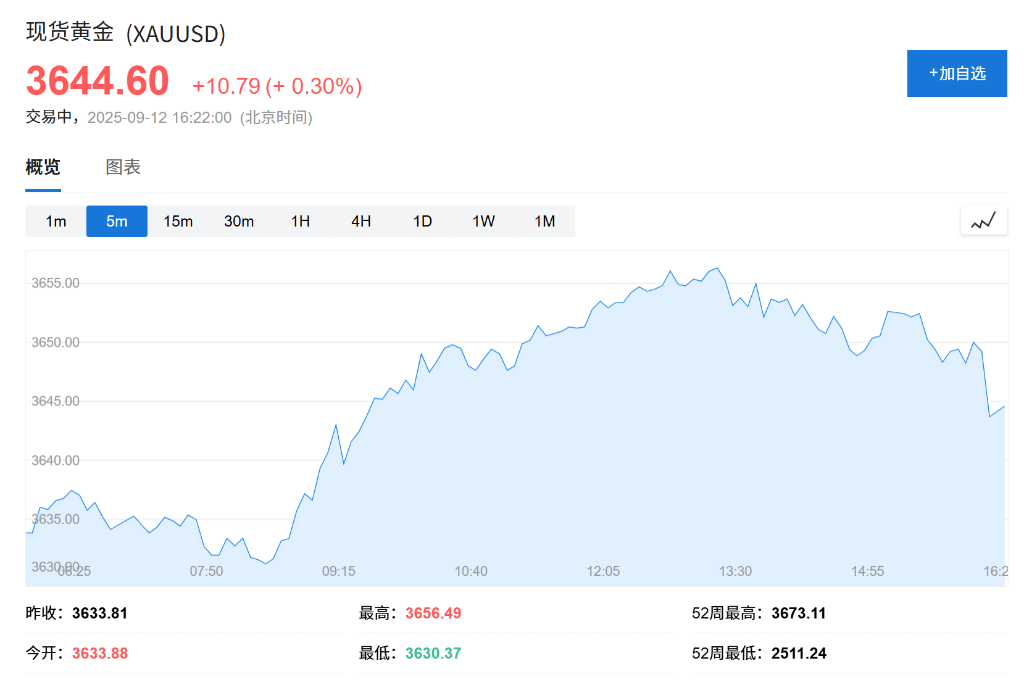Click the current price 3644.60
1024x696 pixels.
(x=97, y=80)
